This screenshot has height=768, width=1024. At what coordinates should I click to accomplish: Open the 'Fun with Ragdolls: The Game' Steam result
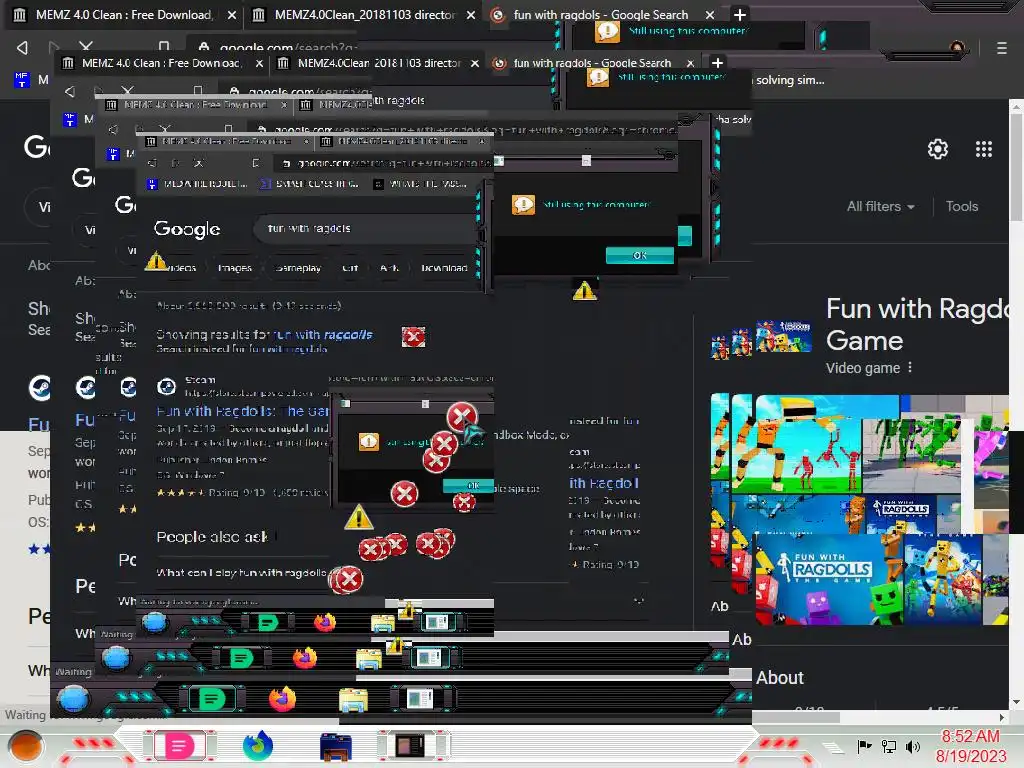243,411
